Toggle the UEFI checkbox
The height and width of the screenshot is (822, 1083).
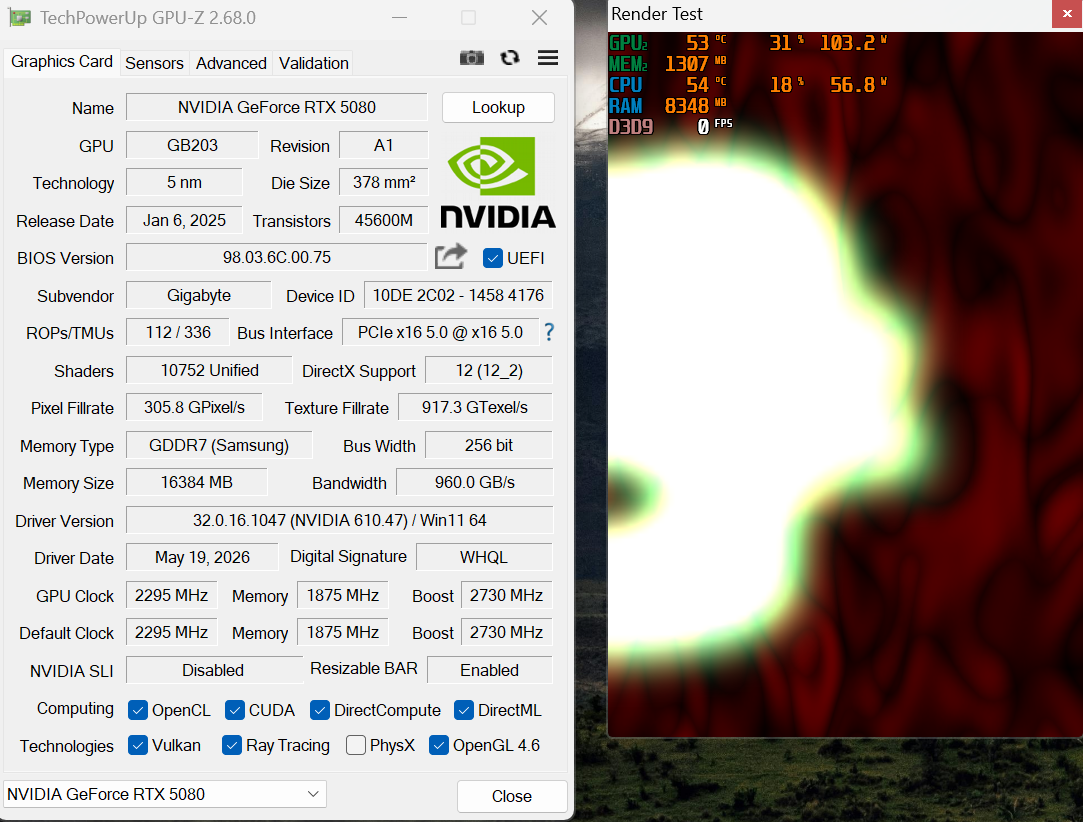[x=492, y=258]
